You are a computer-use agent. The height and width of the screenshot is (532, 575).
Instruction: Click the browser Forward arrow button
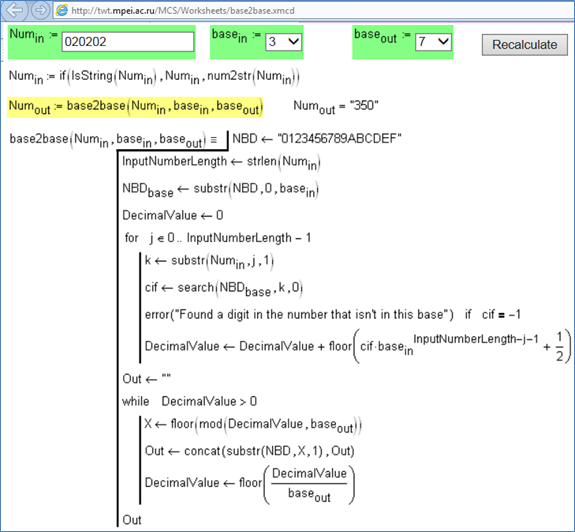[40, 10]
